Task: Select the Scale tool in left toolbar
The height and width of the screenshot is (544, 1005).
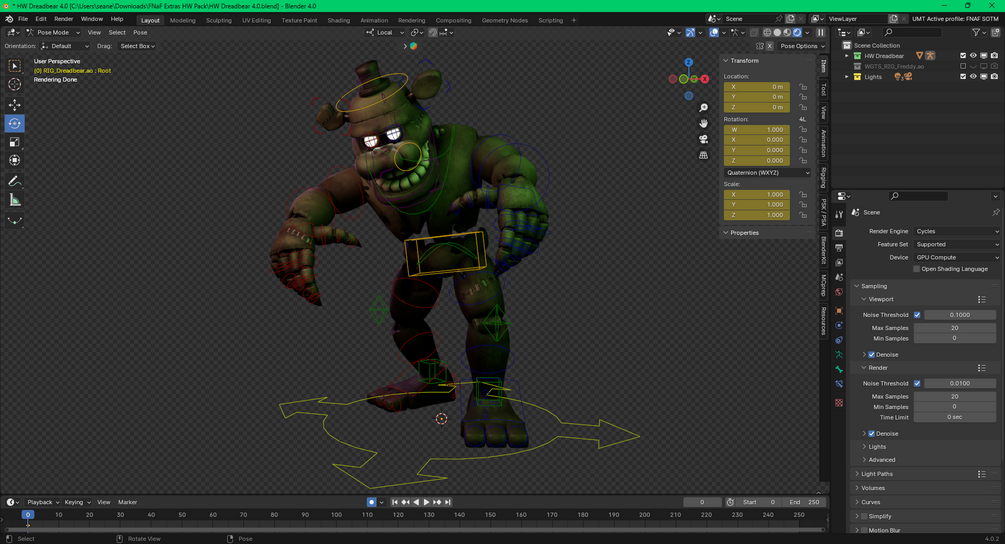Action: [15, 142]
